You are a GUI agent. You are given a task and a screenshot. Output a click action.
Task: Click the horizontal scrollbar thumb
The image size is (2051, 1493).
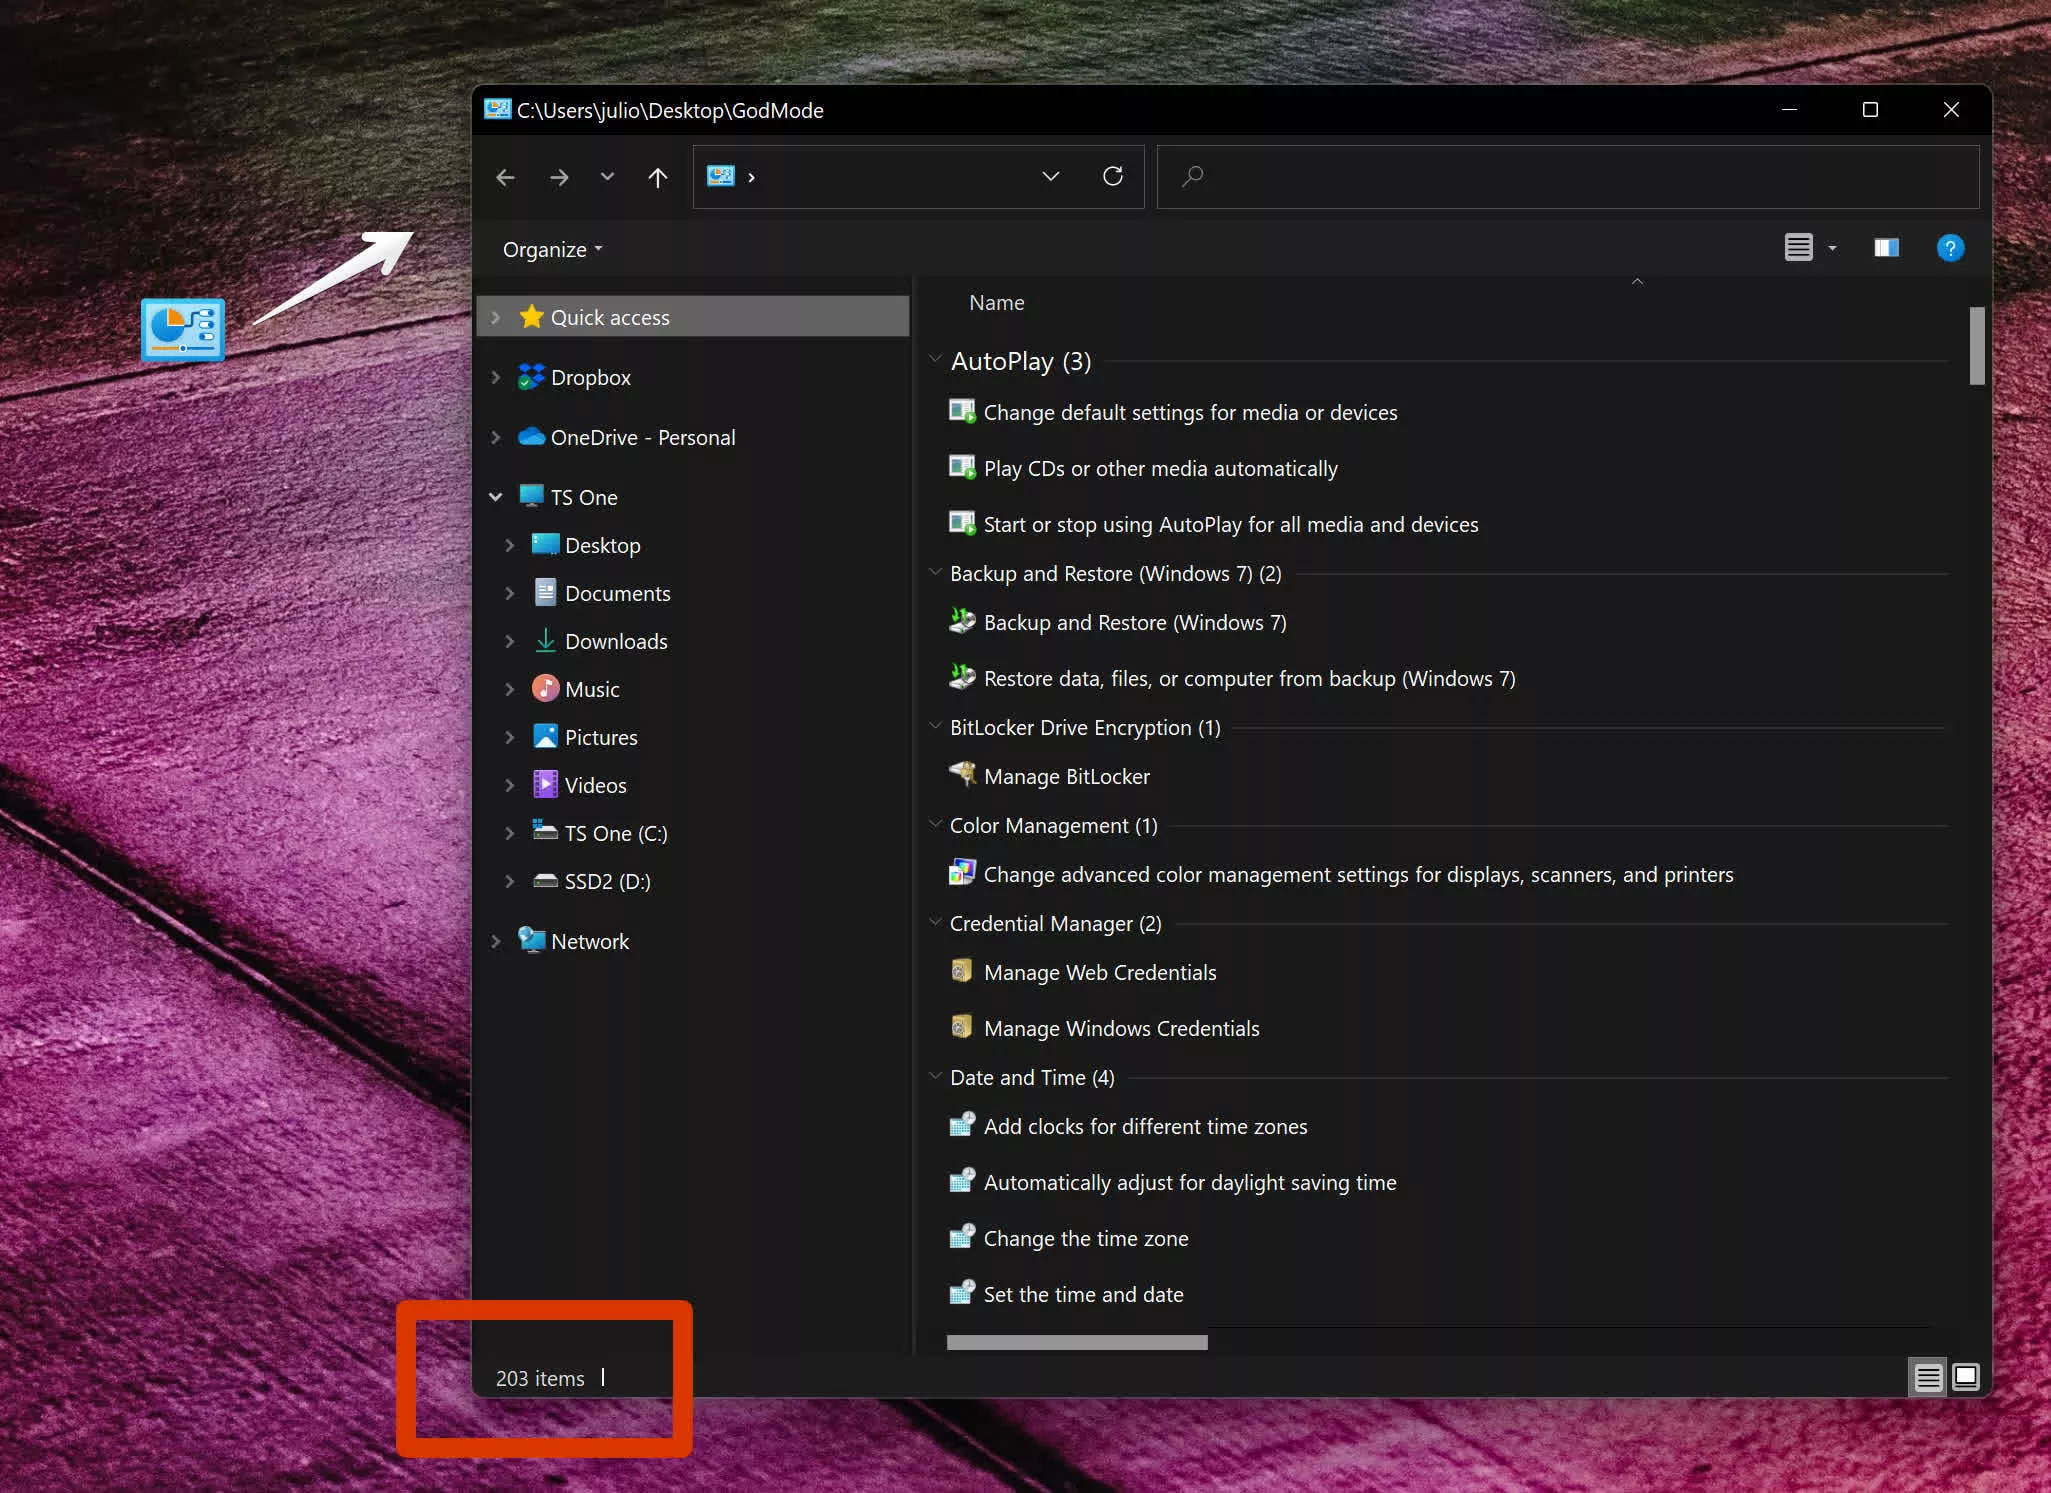coord(1076,1343)
